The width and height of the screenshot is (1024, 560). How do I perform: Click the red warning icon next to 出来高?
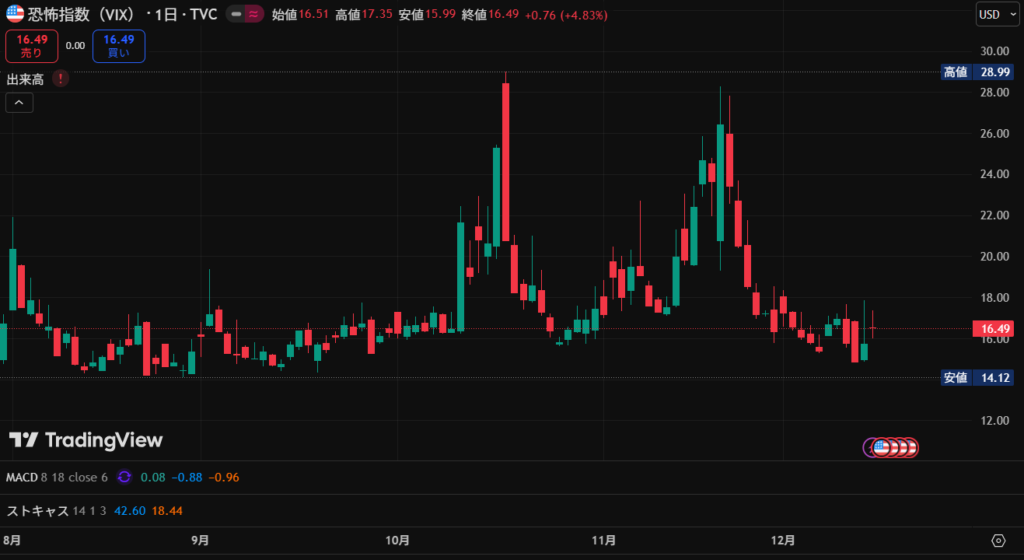tap(61, 78)
